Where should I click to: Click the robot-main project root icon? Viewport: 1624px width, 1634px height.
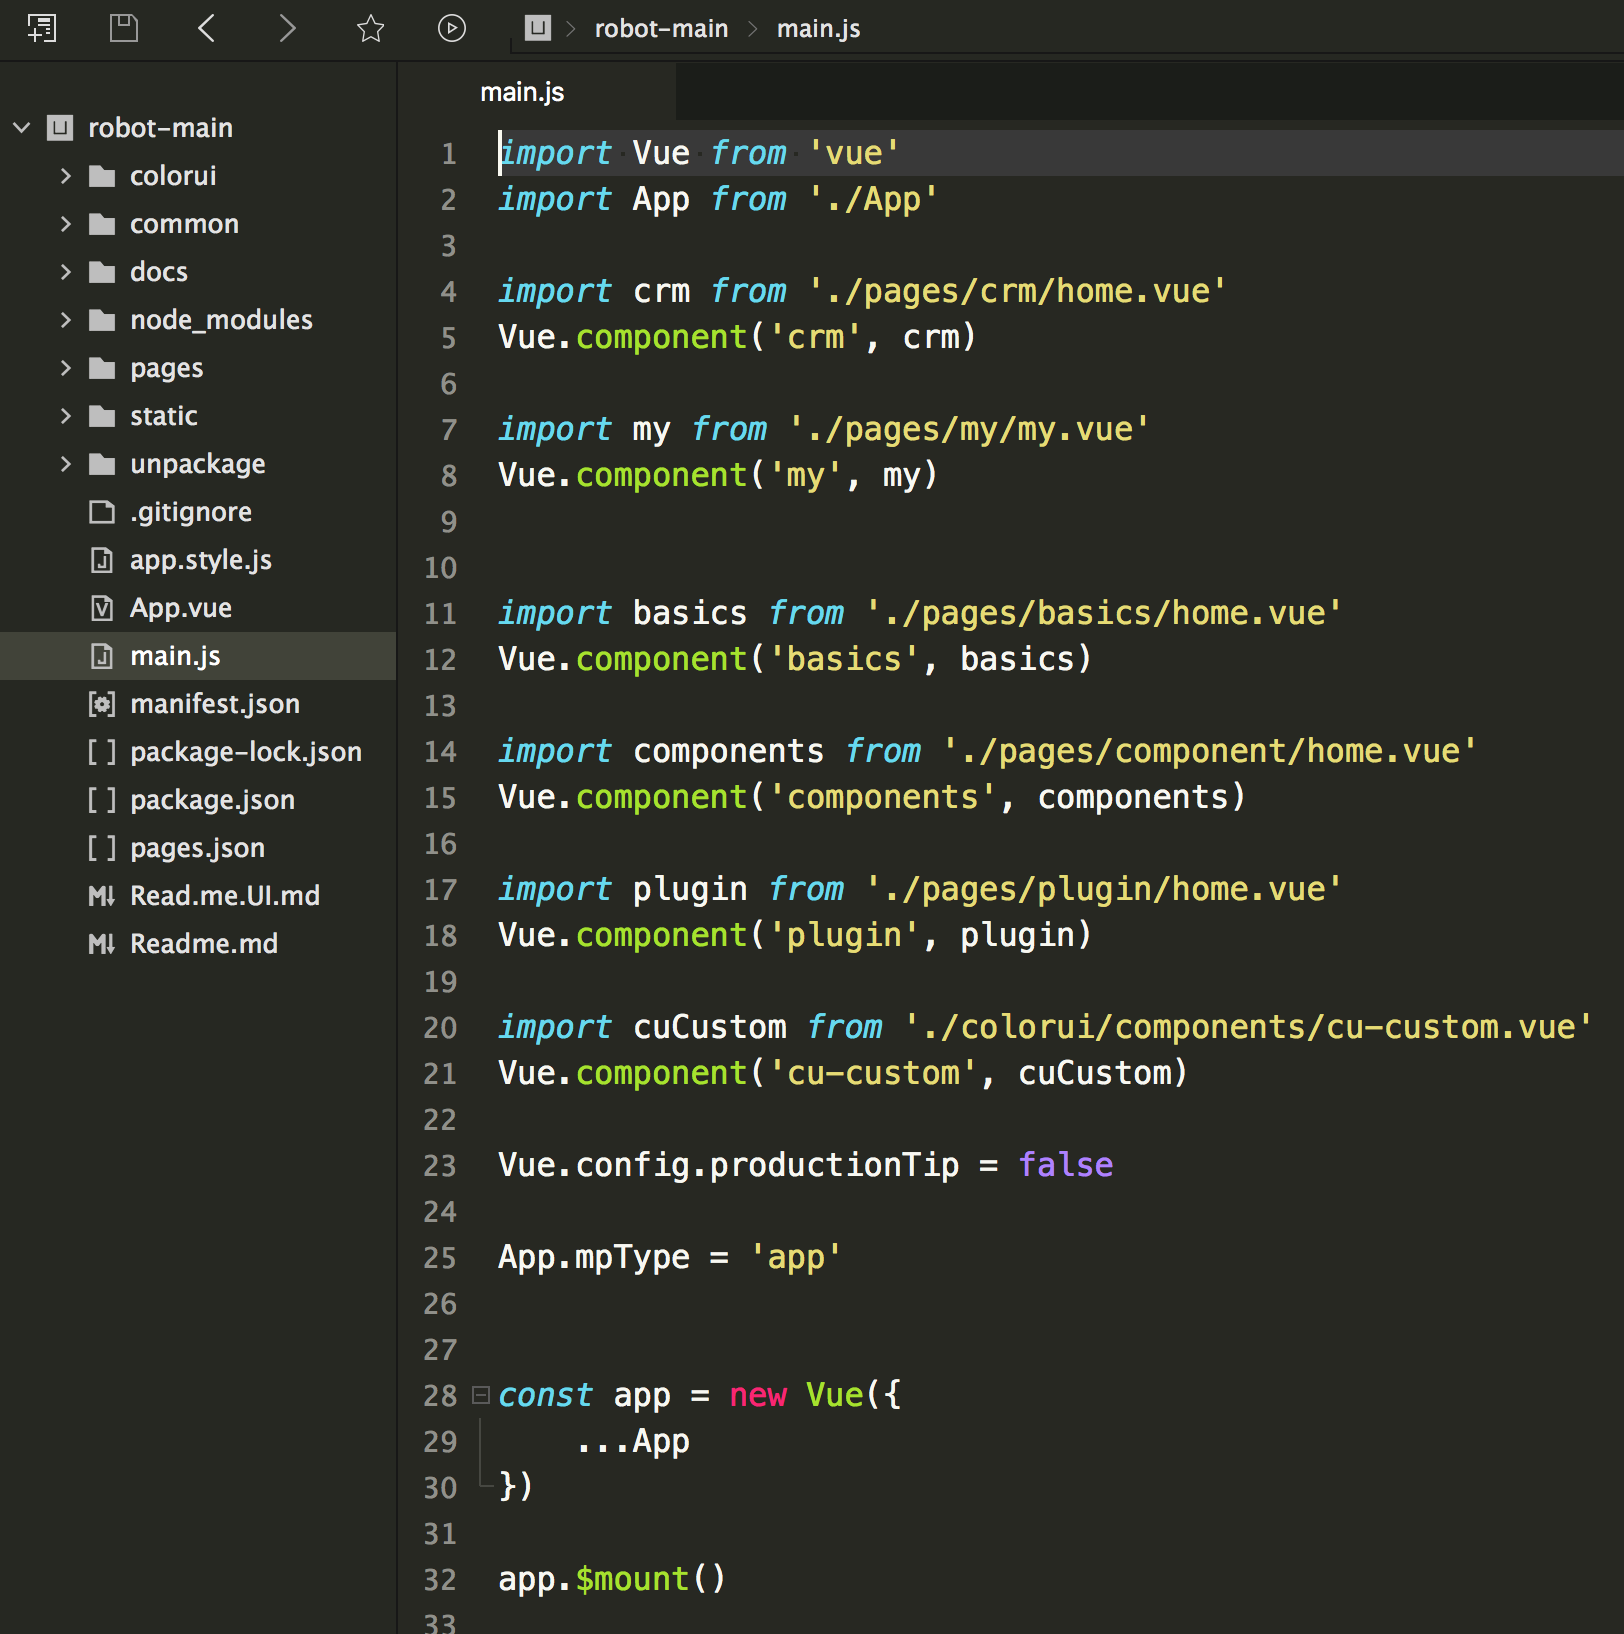click(61, 128)
